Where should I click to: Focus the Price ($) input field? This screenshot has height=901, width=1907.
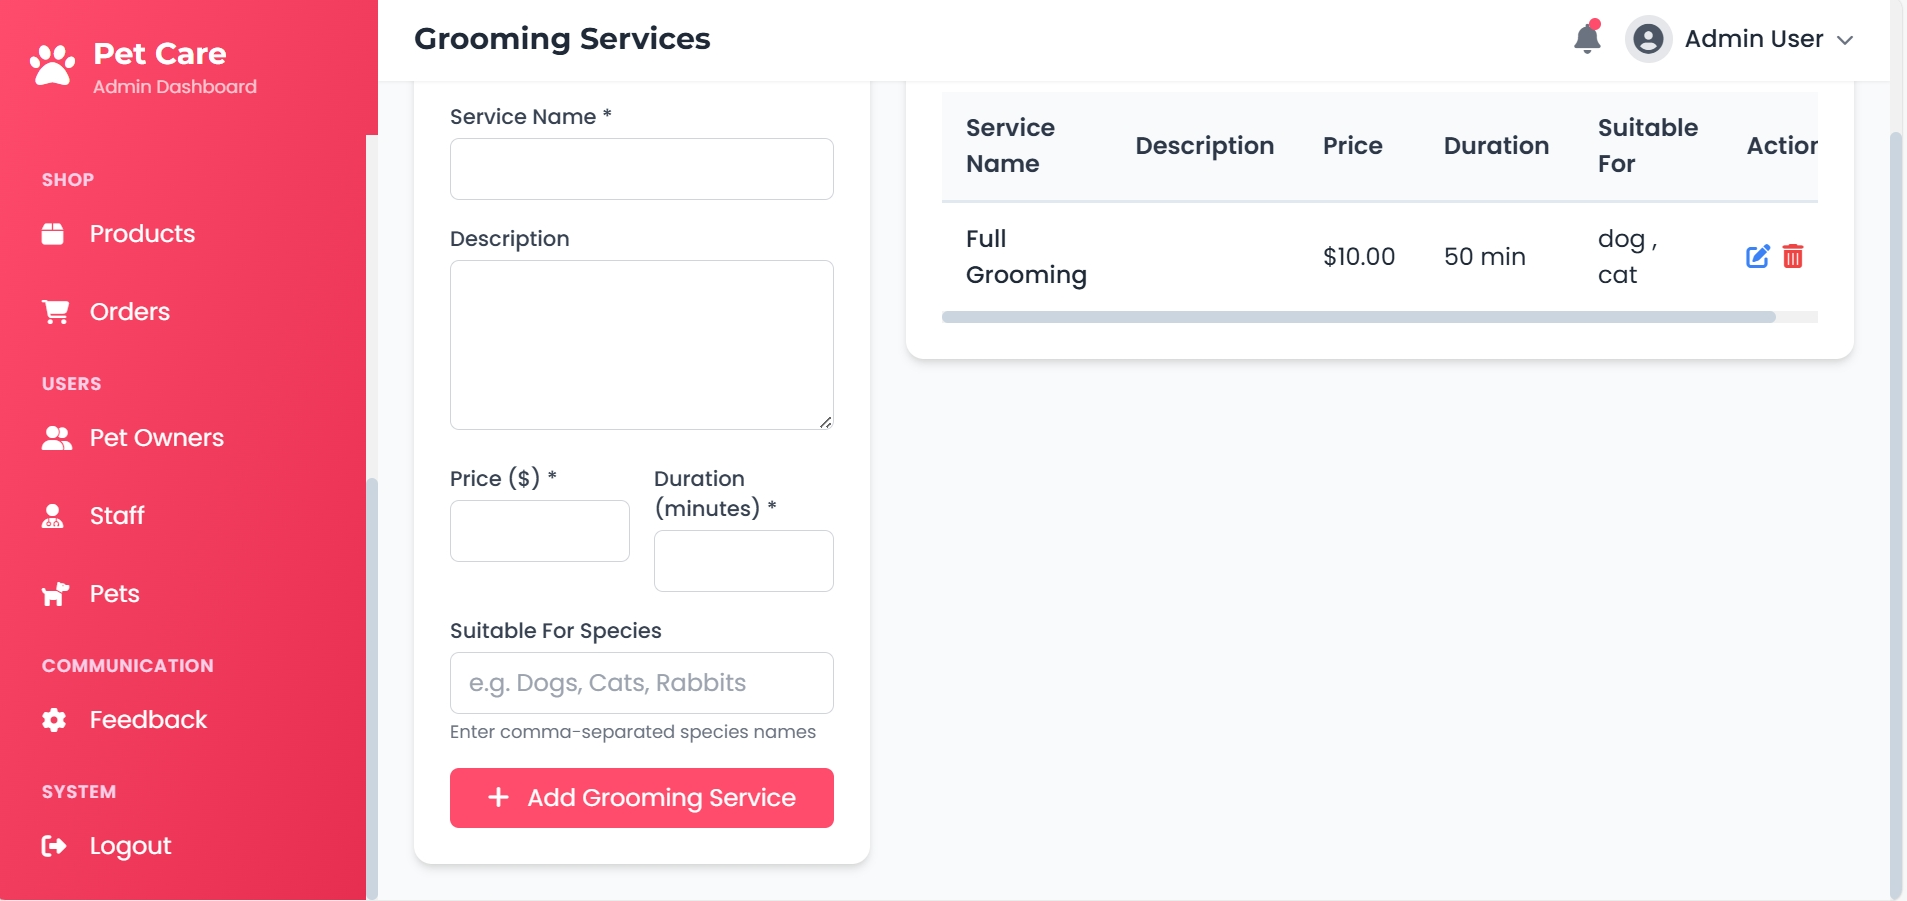(539, 531)
